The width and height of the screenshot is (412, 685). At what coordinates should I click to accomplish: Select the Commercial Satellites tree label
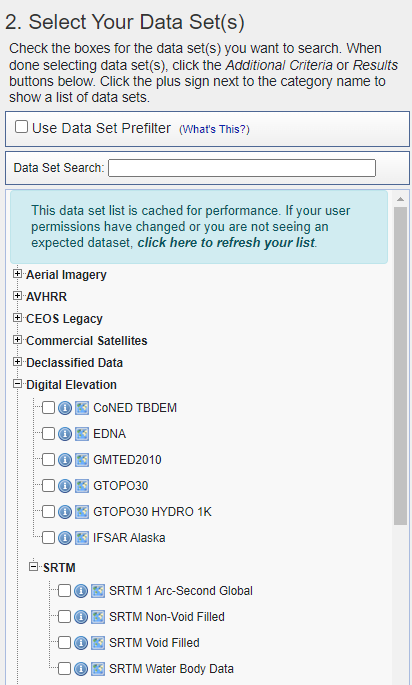click(87, 341)
